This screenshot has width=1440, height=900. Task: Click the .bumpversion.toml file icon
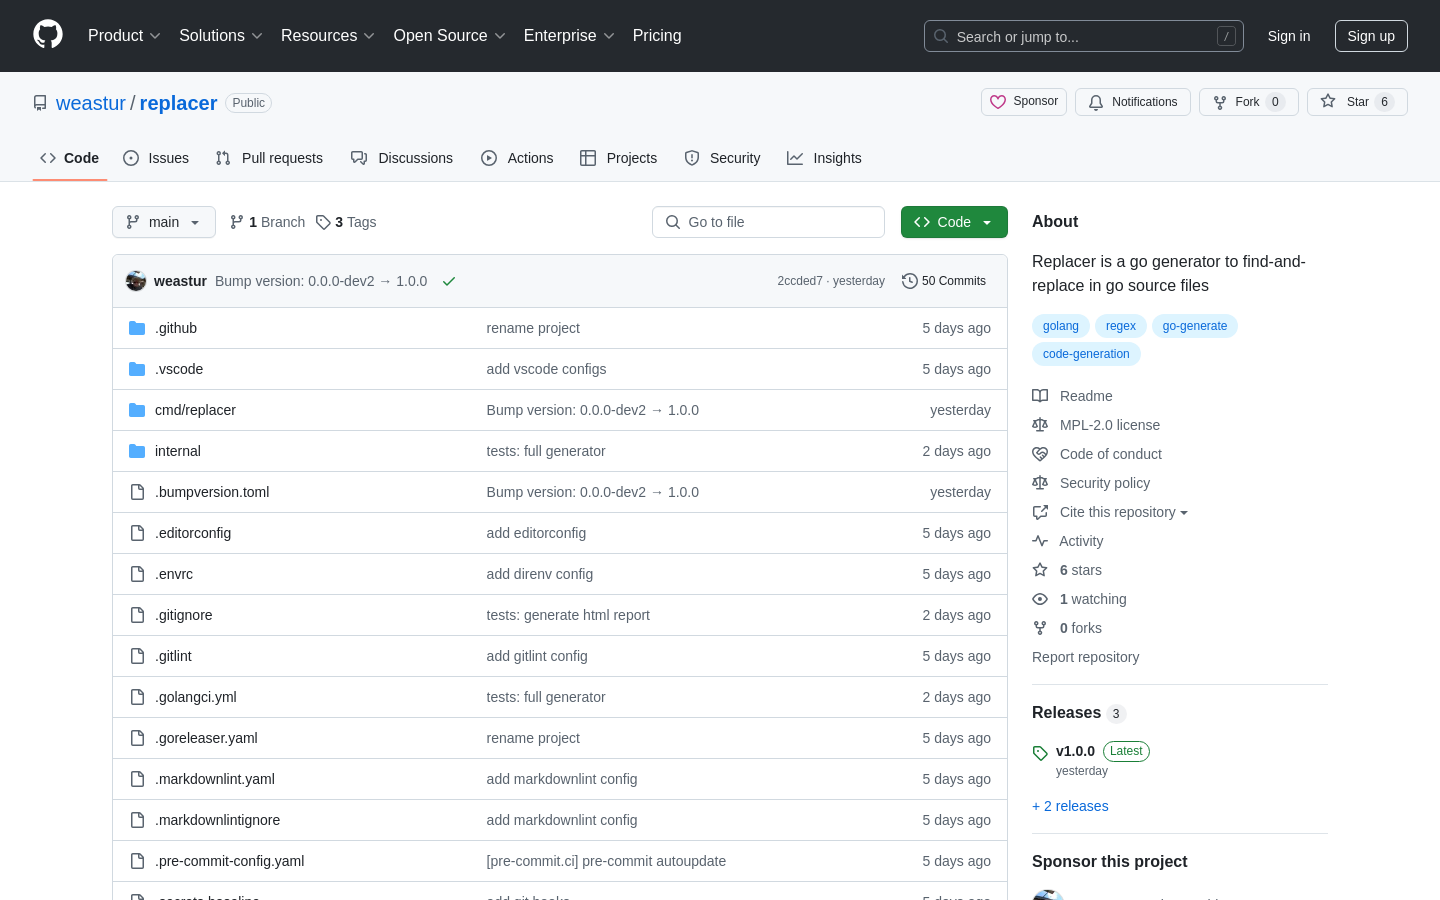tap(137, 492)
